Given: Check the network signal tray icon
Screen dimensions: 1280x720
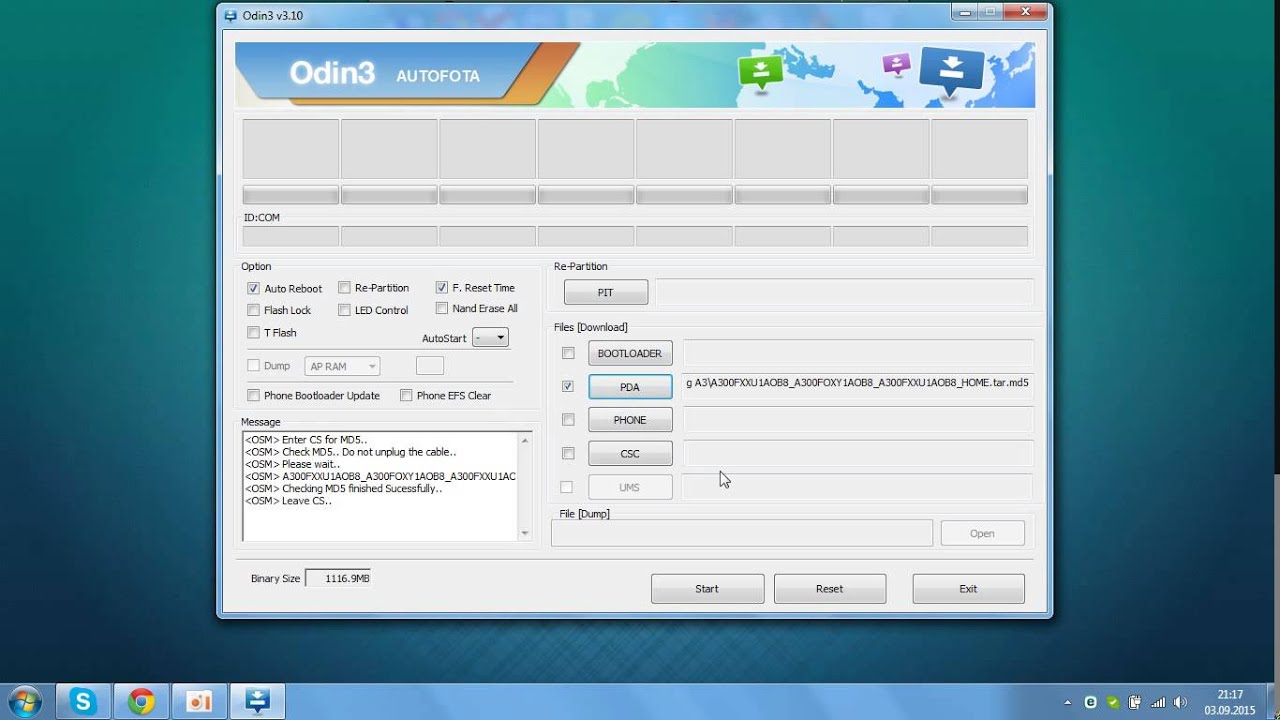Looking at the screenshot, I should 1158,702.
